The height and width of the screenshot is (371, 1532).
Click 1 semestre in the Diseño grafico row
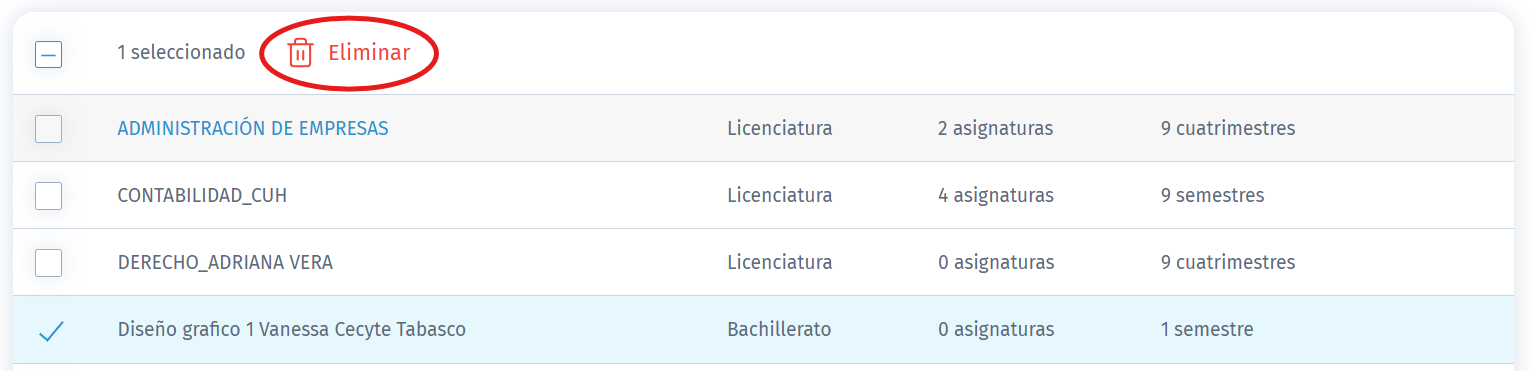coord(1207,329)
